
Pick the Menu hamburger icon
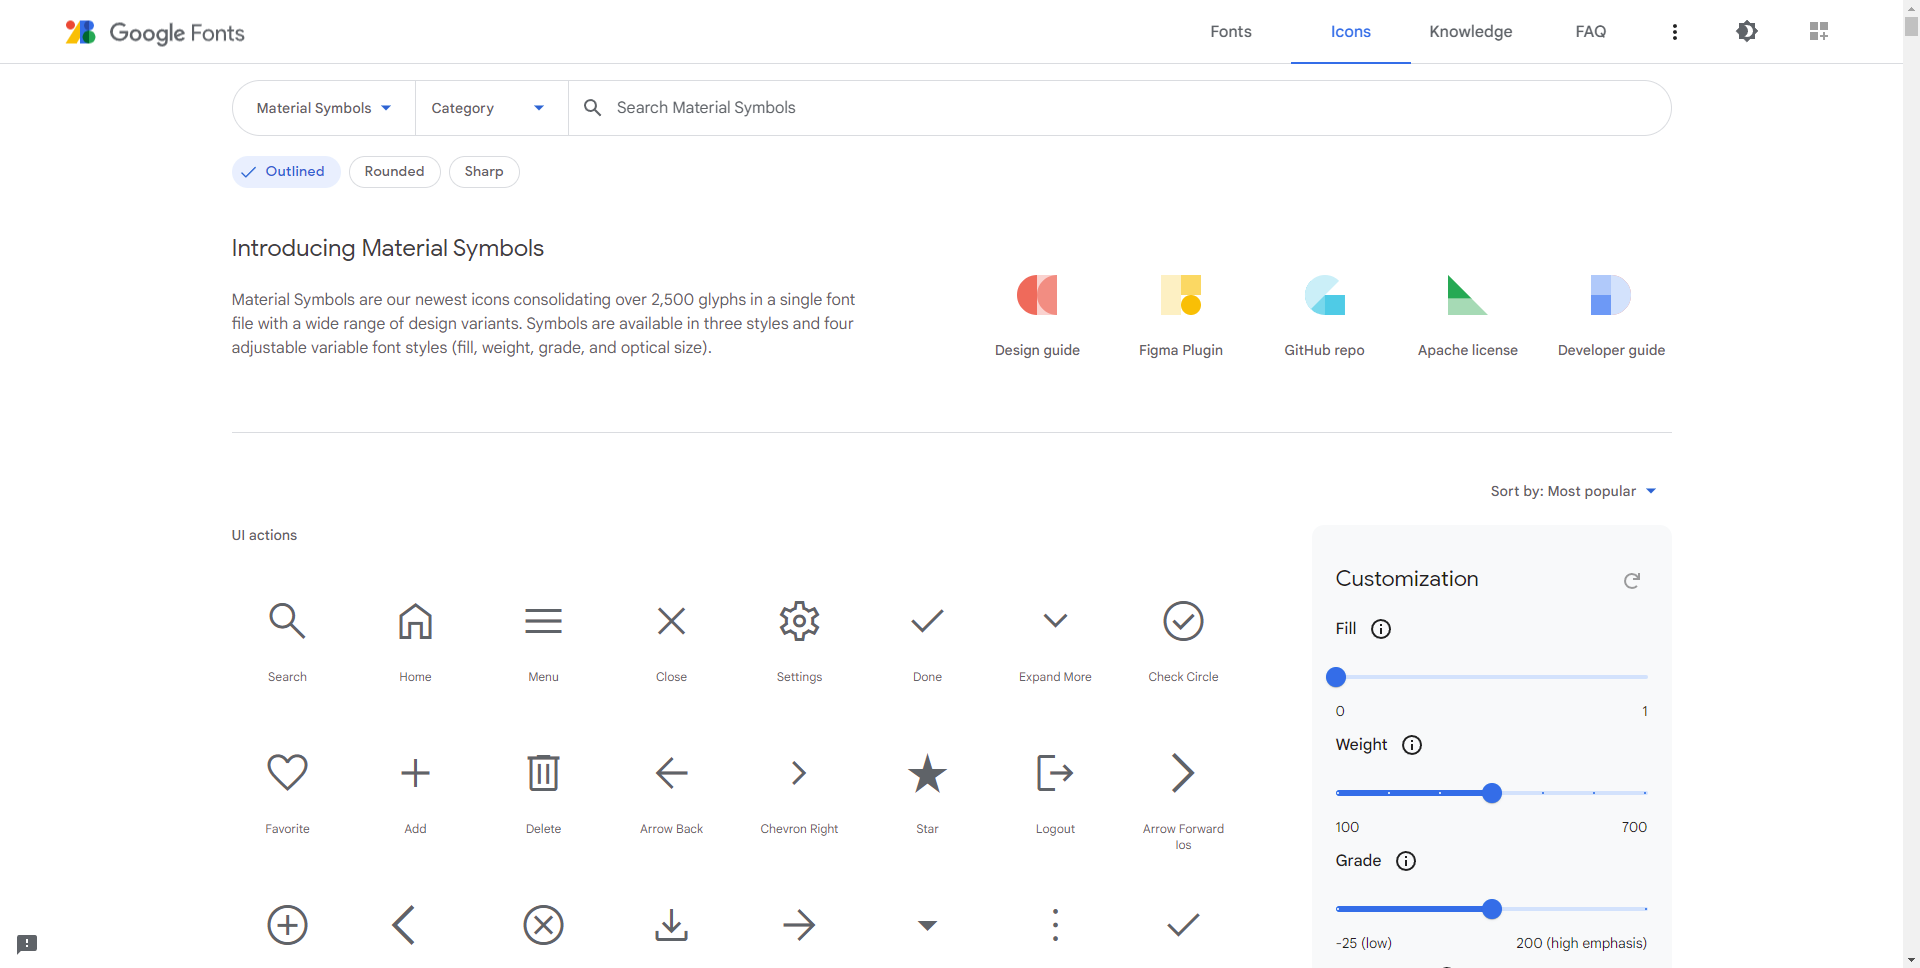click(x=543, y=621)
